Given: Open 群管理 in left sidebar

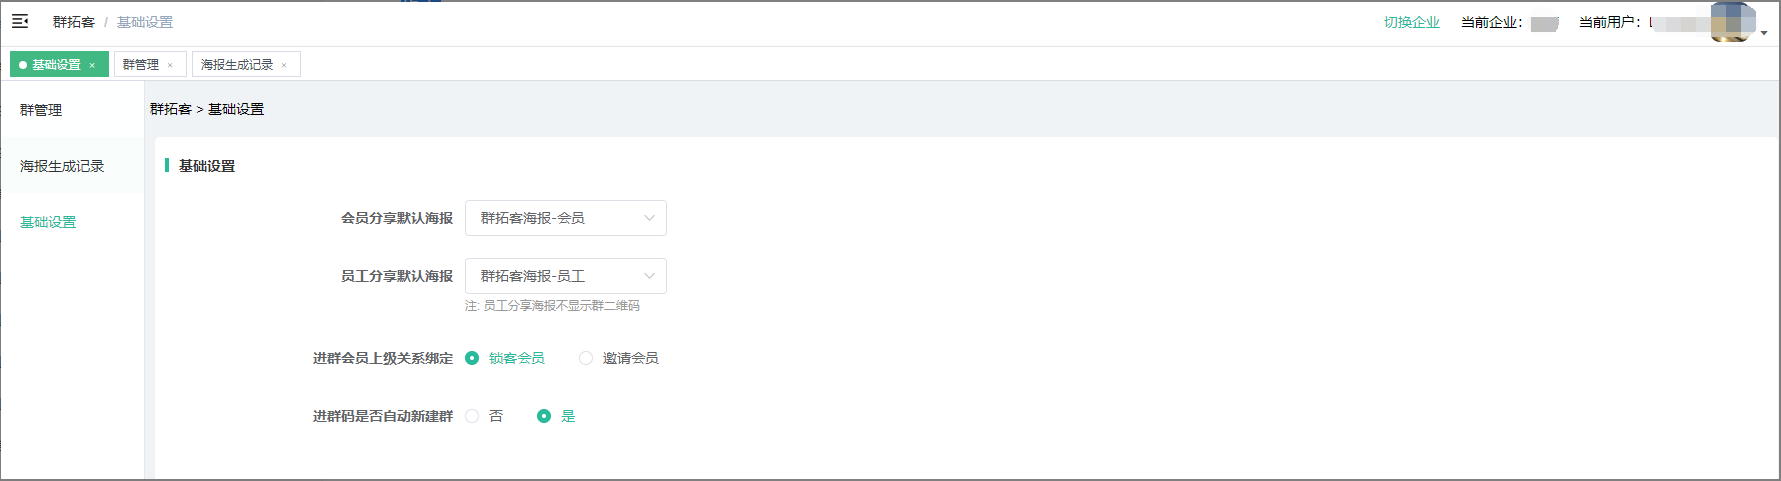Looking at the screenshot, I should pyautogui.click(x=41, y=110).
